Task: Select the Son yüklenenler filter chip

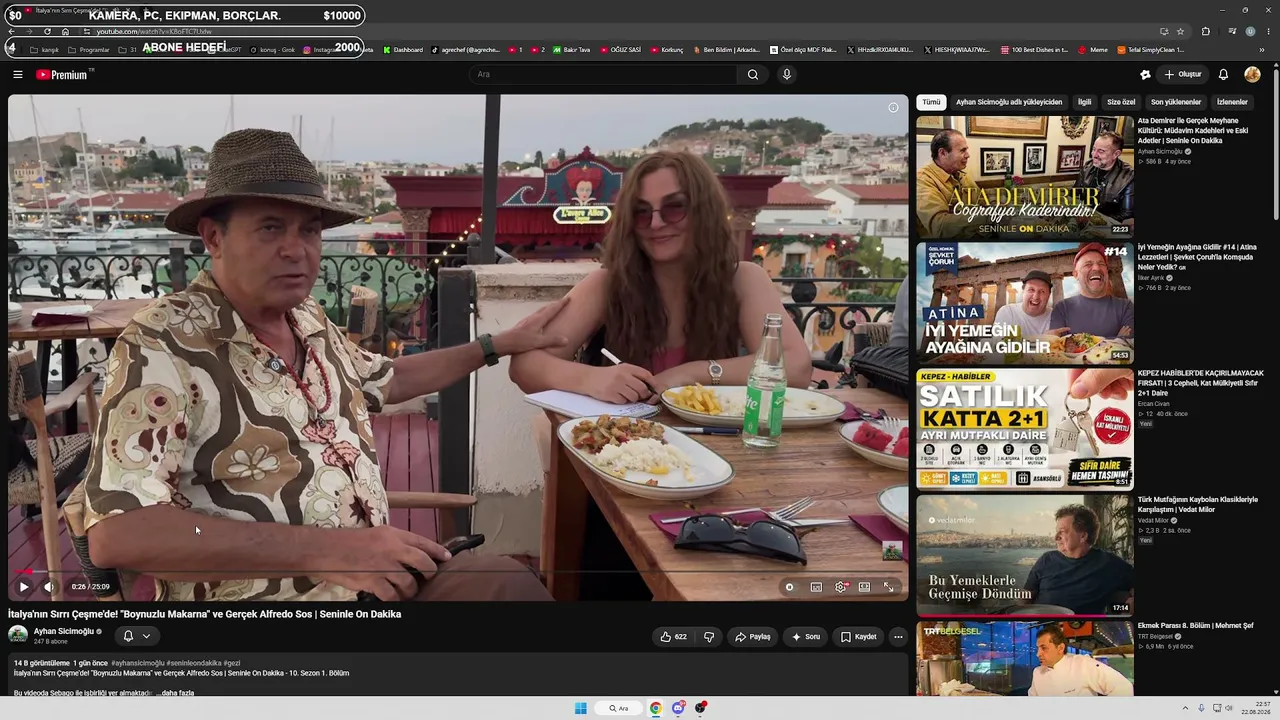Action: (x=1176, y=102)
